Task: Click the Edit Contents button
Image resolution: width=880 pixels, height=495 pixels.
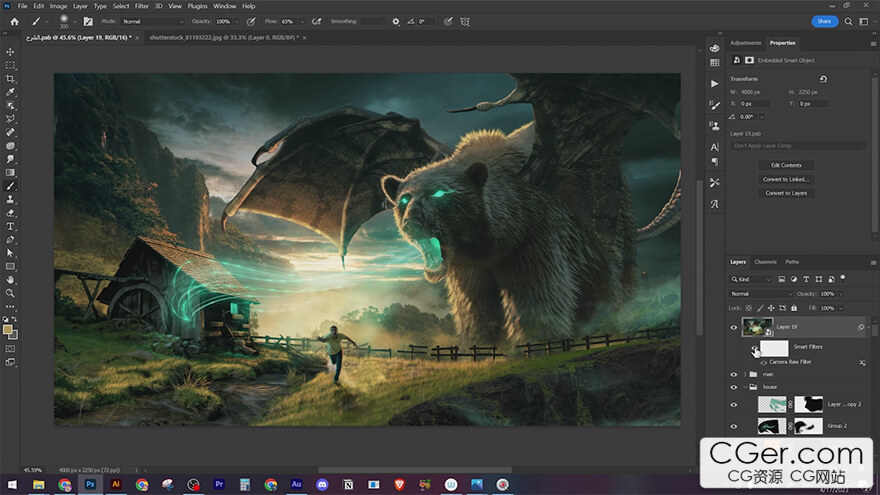Action: [x=786, y=166]
